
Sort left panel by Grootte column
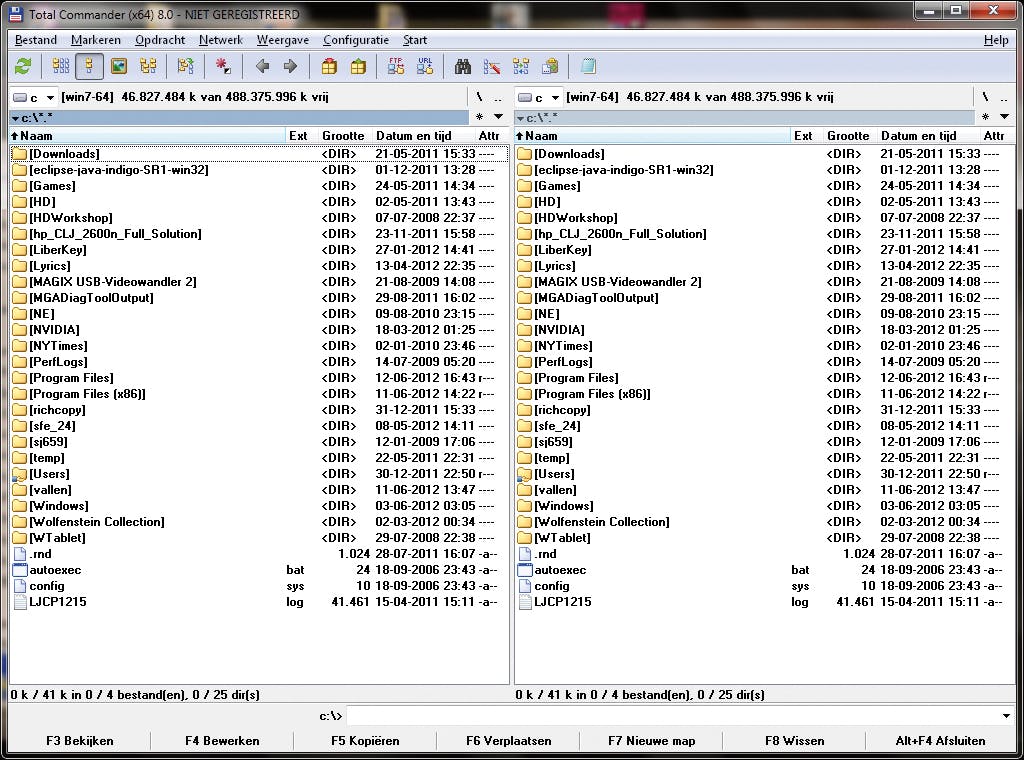tap(343, 136)
